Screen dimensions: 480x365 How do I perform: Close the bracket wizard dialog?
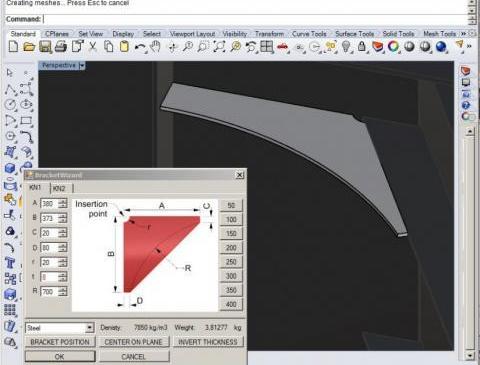[240, 175]
